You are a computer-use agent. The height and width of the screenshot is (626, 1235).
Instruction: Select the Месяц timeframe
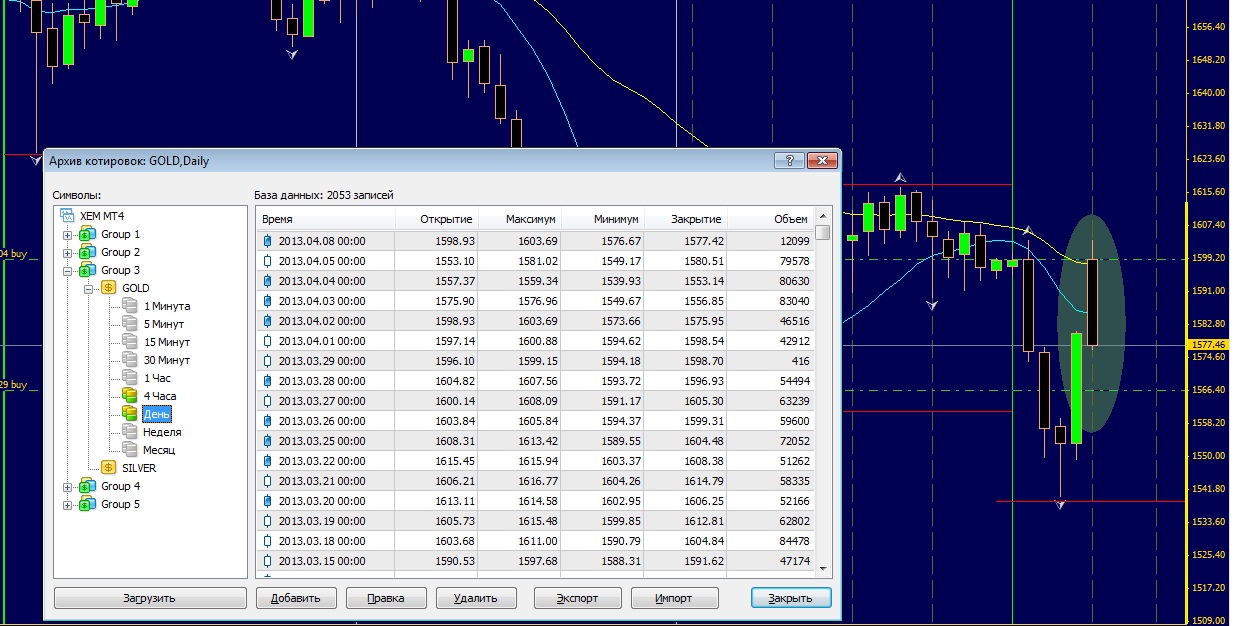tap(159, 450)
